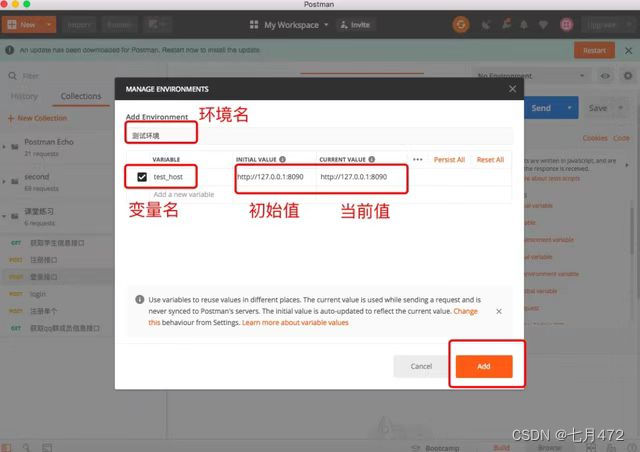This screenshot has height=452, width=640.
Task: Click current value http://127.0.0.1:8090 cell
Action: coord(353,177)
